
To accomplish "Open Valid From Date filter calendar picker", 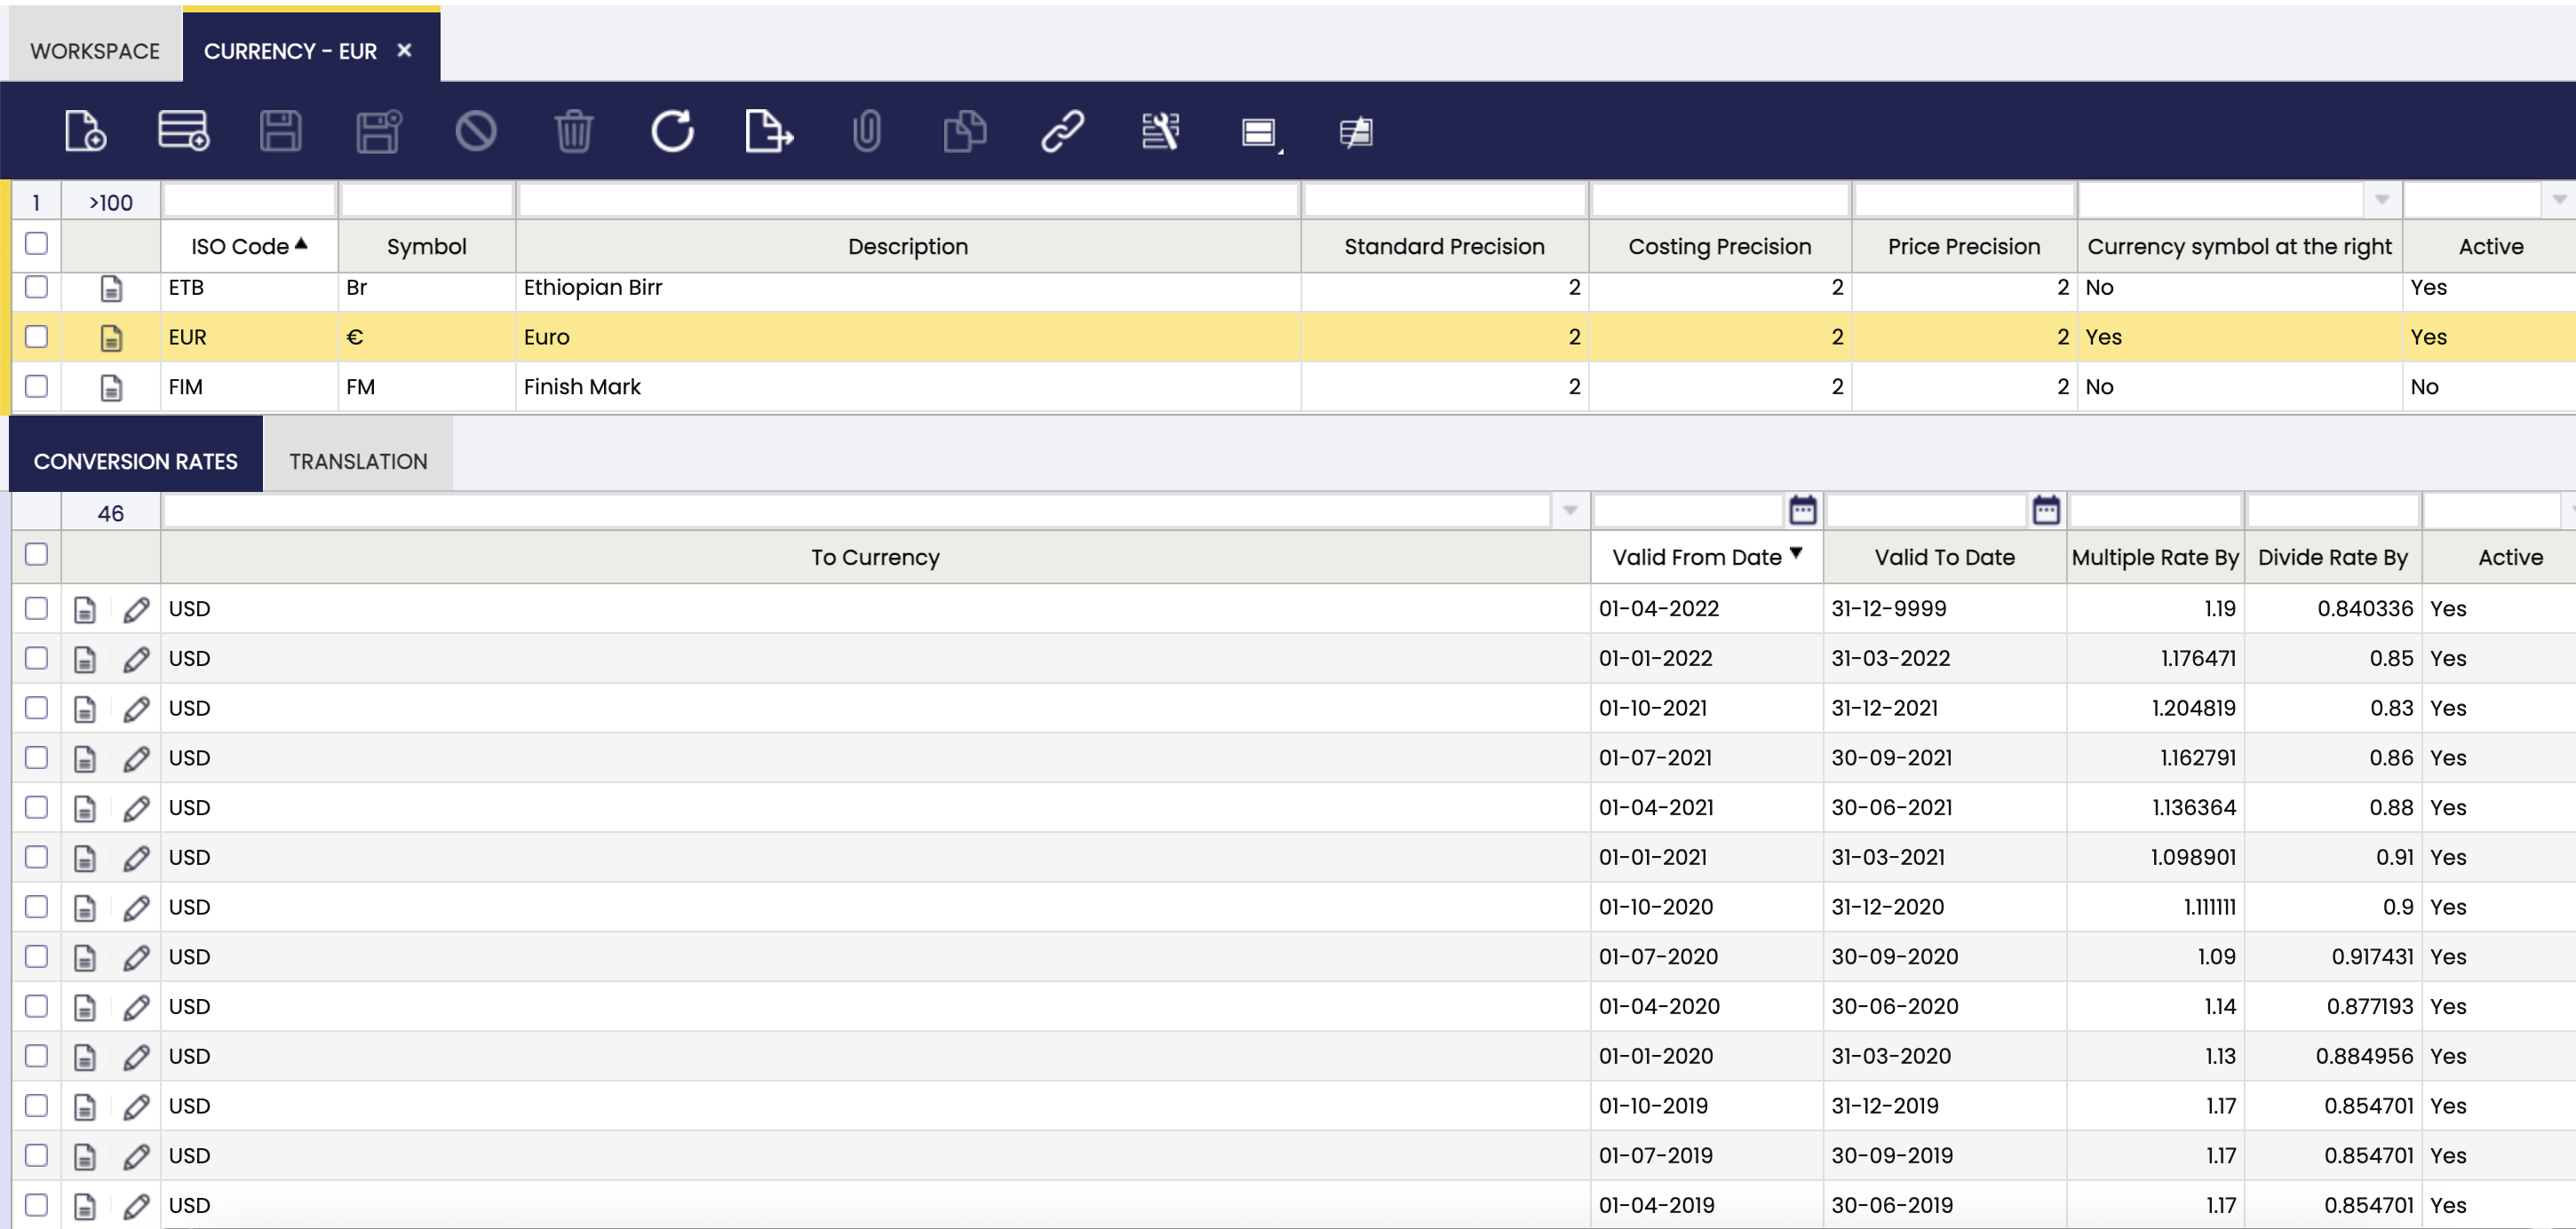I will [1802, 511].
